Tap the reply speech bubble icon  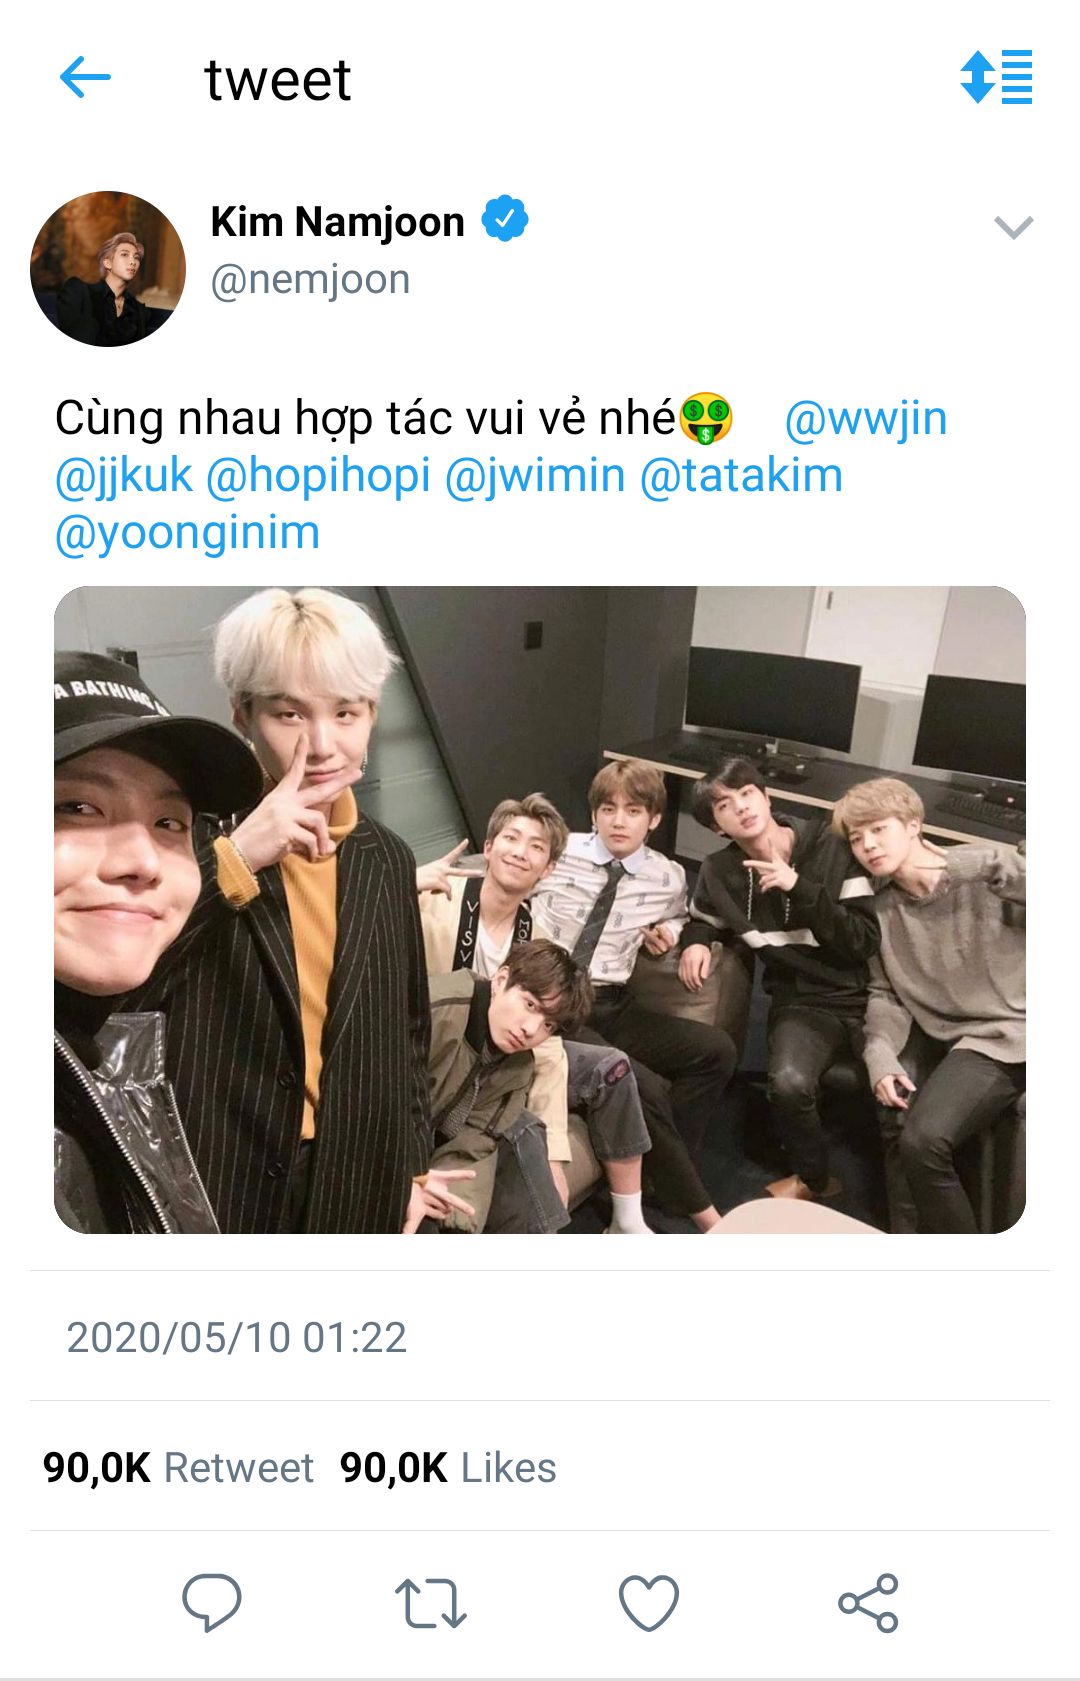(211, 1602)
